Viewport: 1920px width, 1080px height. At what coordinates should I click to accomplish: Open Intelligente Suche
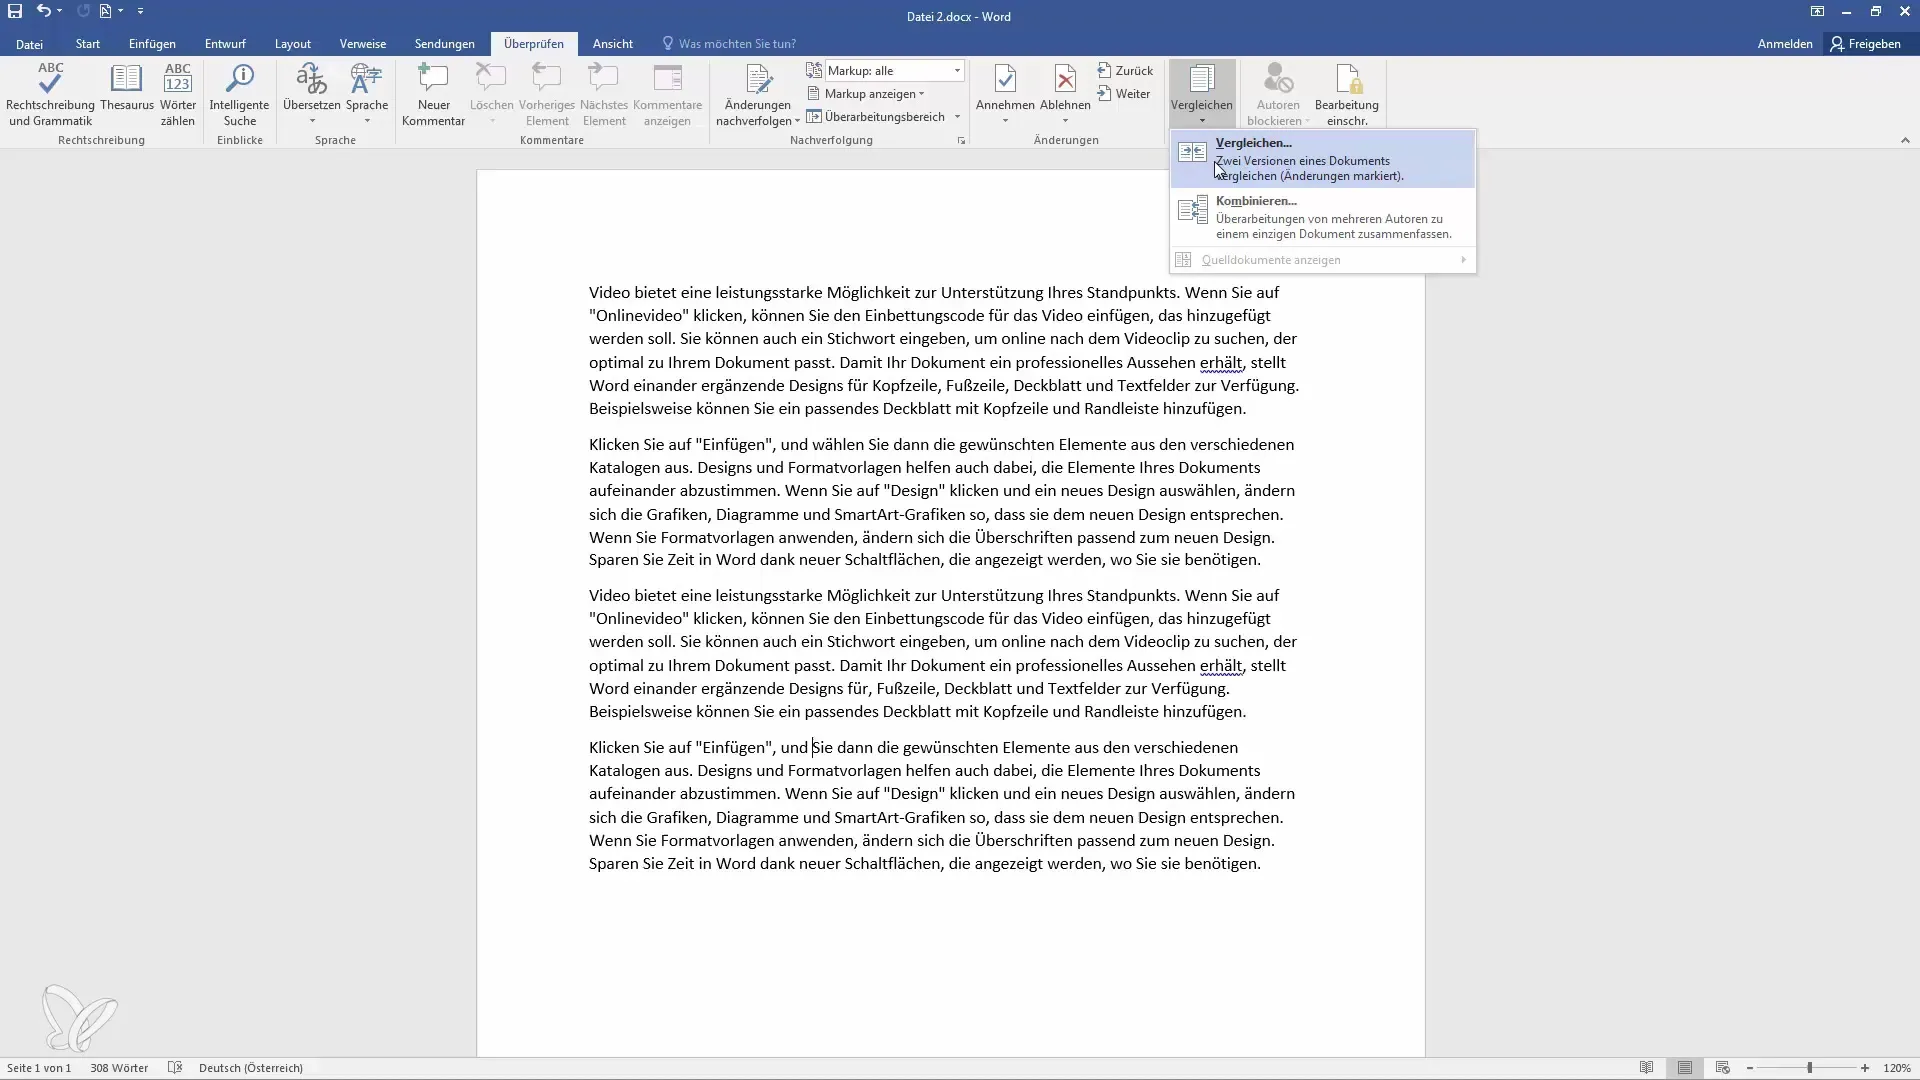pos(240,95)
